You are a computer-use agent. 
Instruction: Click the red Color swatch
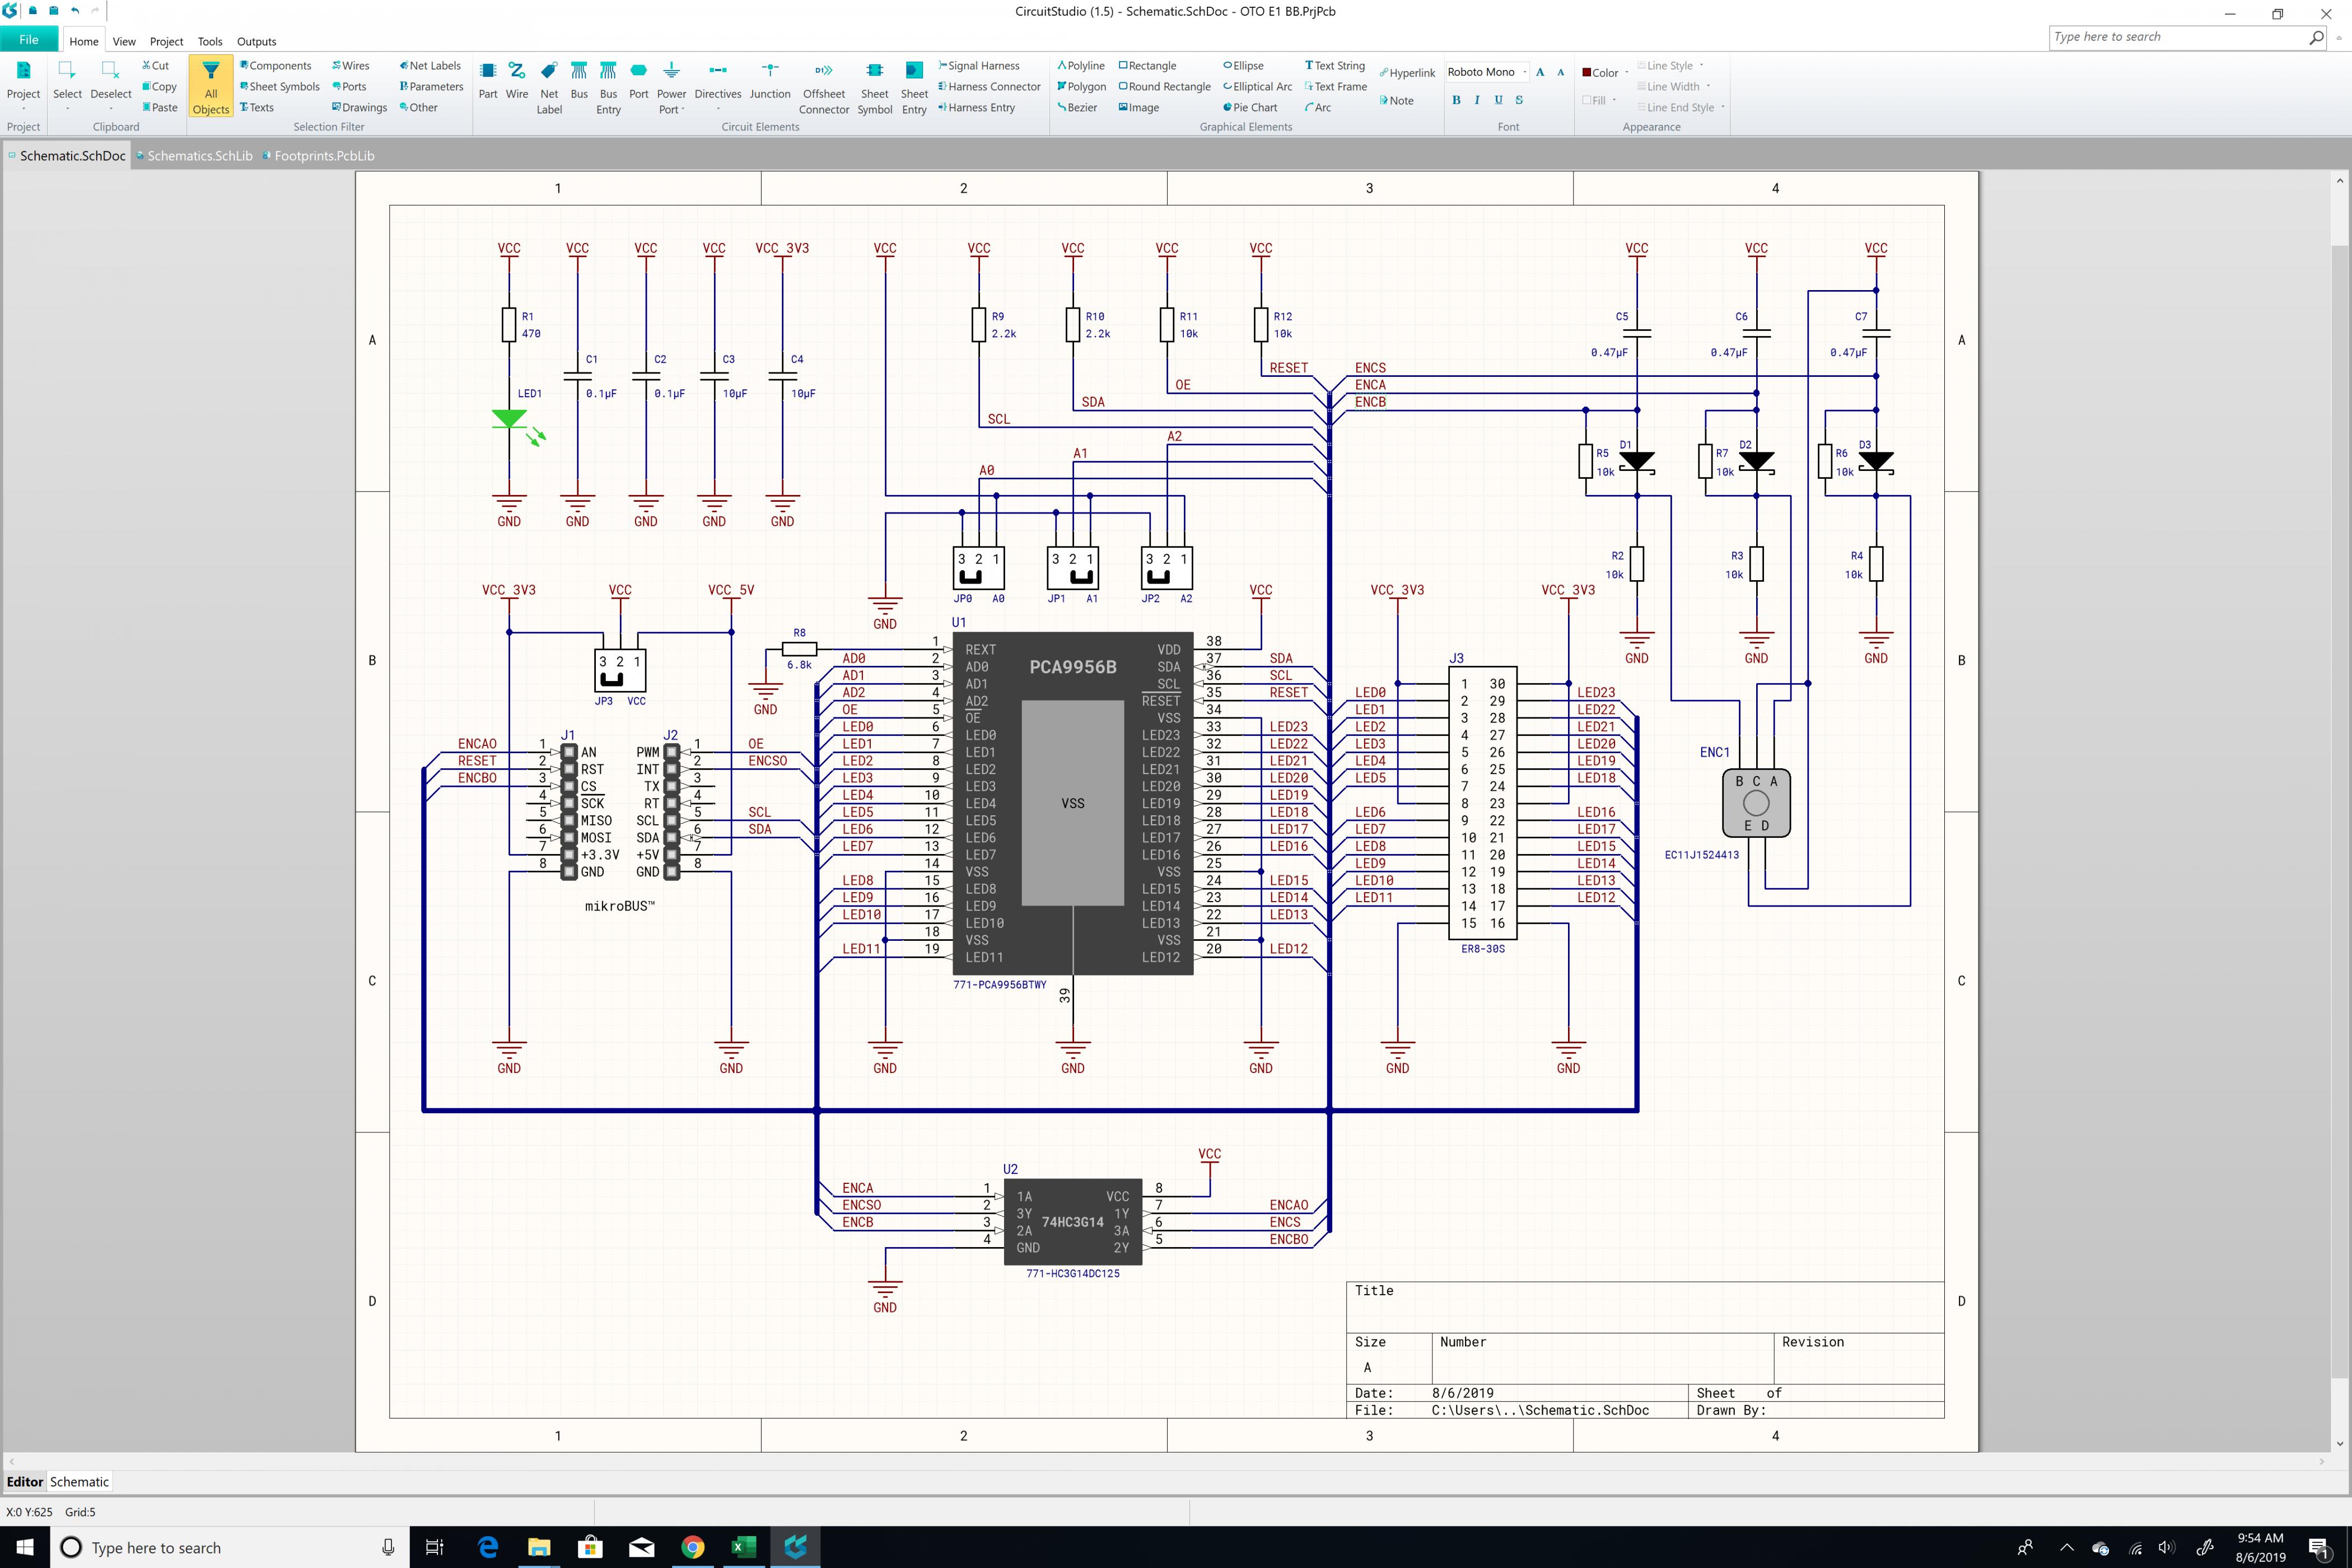[1587, 72]
